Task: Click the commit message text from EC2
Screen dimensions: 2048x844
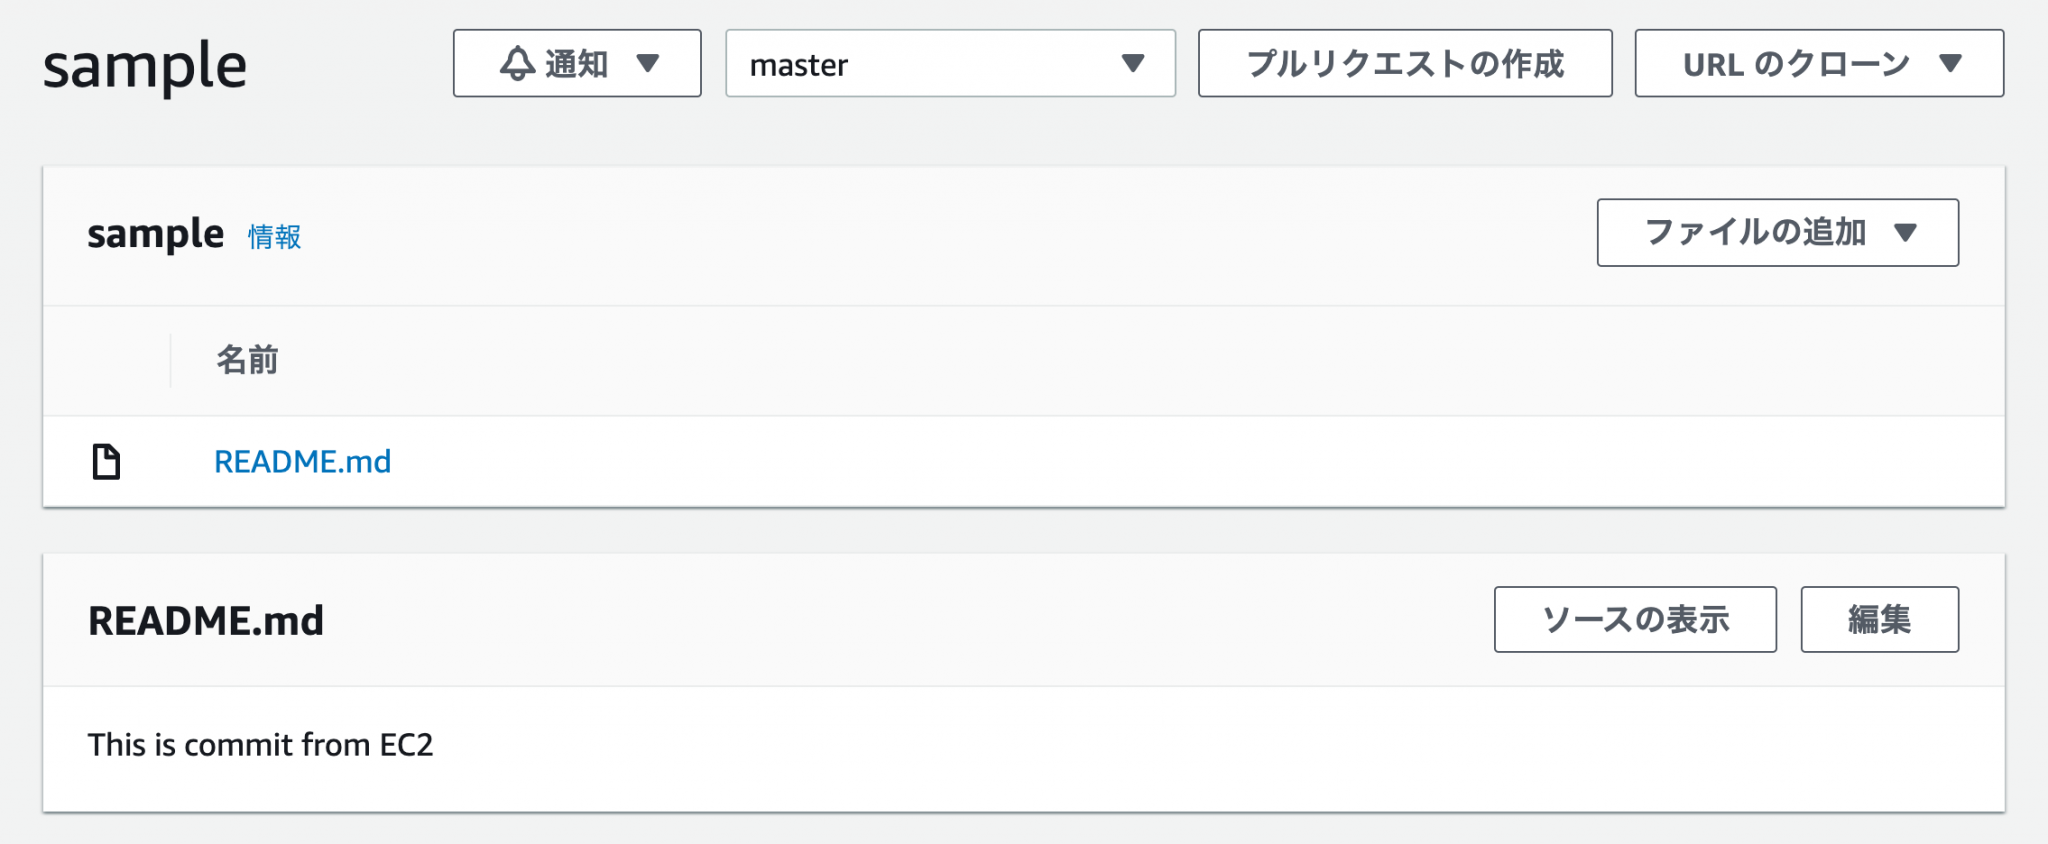Action: 262,744
